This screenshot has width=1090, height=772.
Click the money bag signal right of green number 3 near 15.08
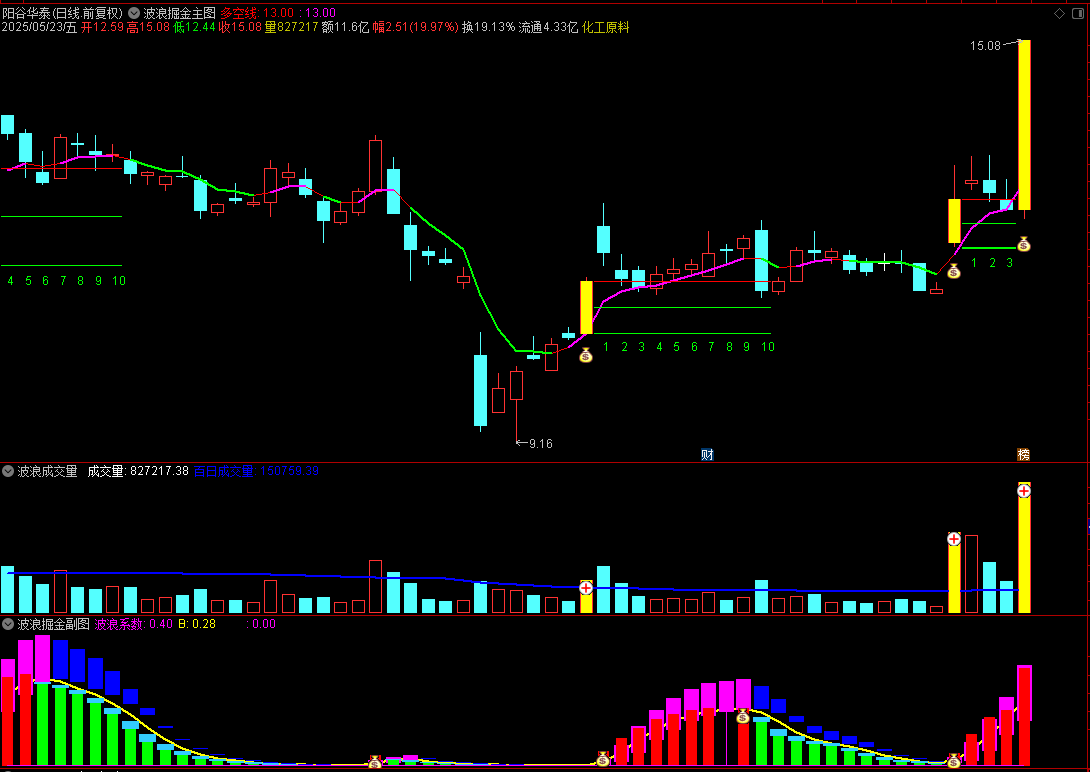(1023, 244)
